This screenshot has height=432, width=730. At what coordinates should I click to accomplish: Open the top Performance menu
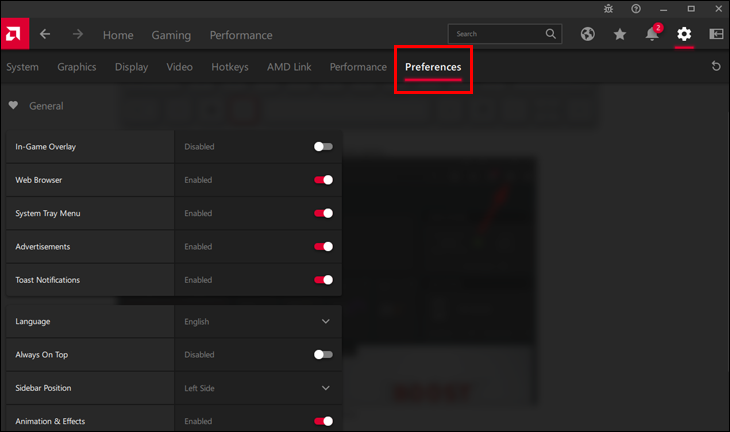pyautogui.click(x=241, y=35)
